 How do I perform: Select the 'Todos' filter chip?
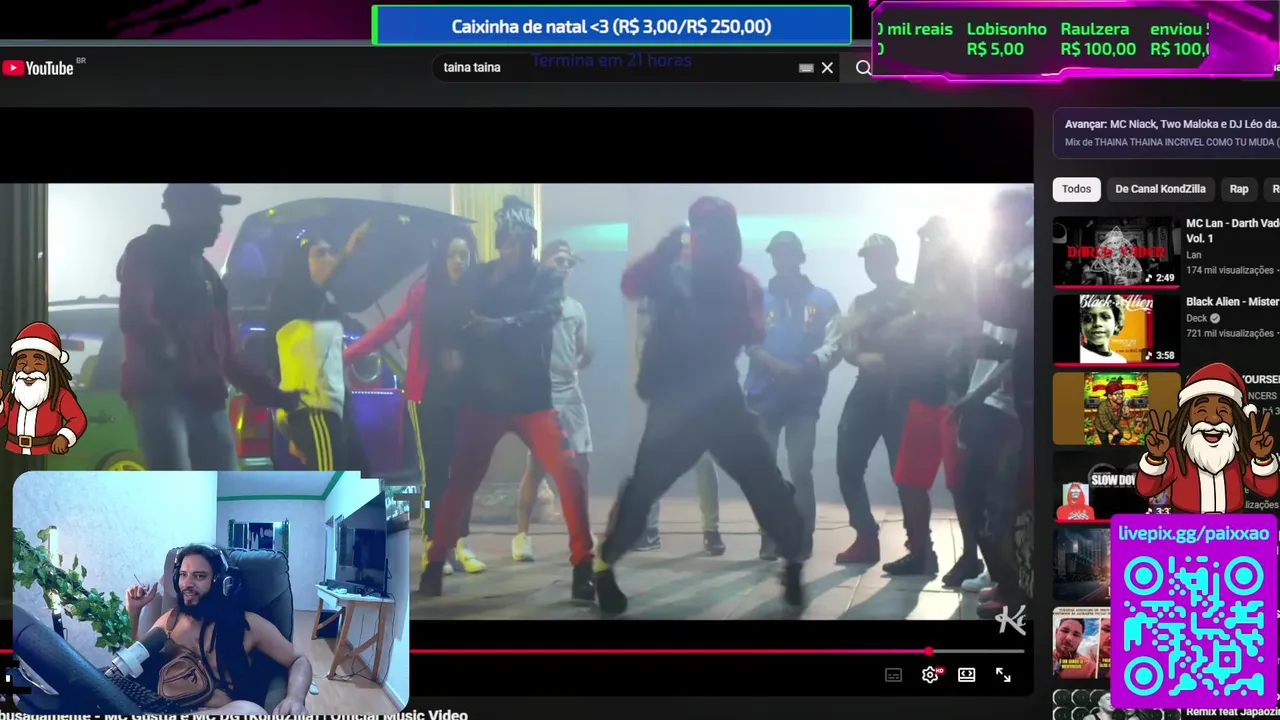click(1076, 189)
